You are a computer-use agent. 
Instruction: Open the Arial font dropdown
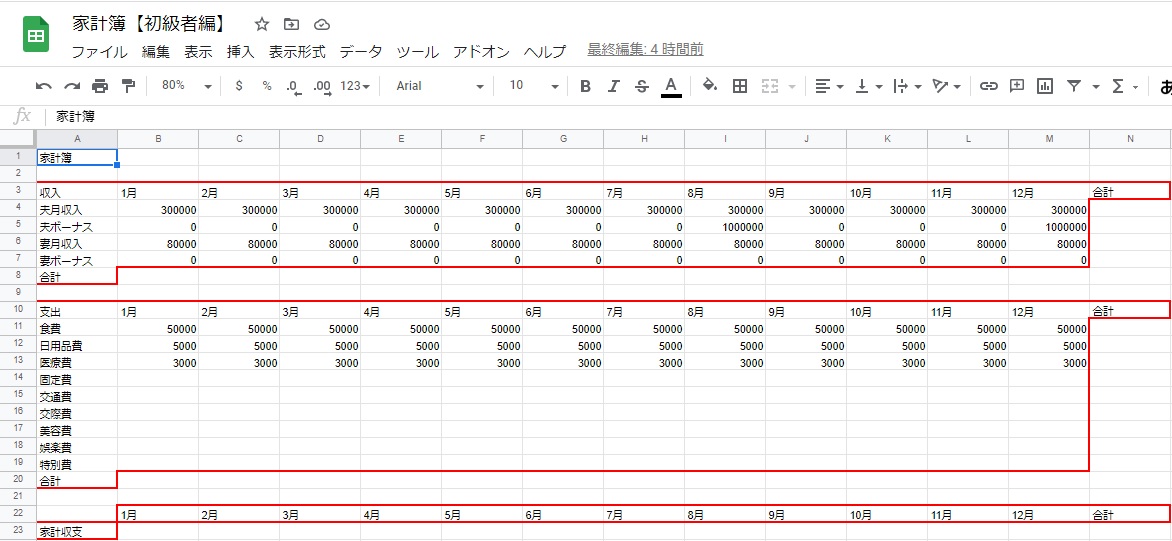(x=439, y=86)
